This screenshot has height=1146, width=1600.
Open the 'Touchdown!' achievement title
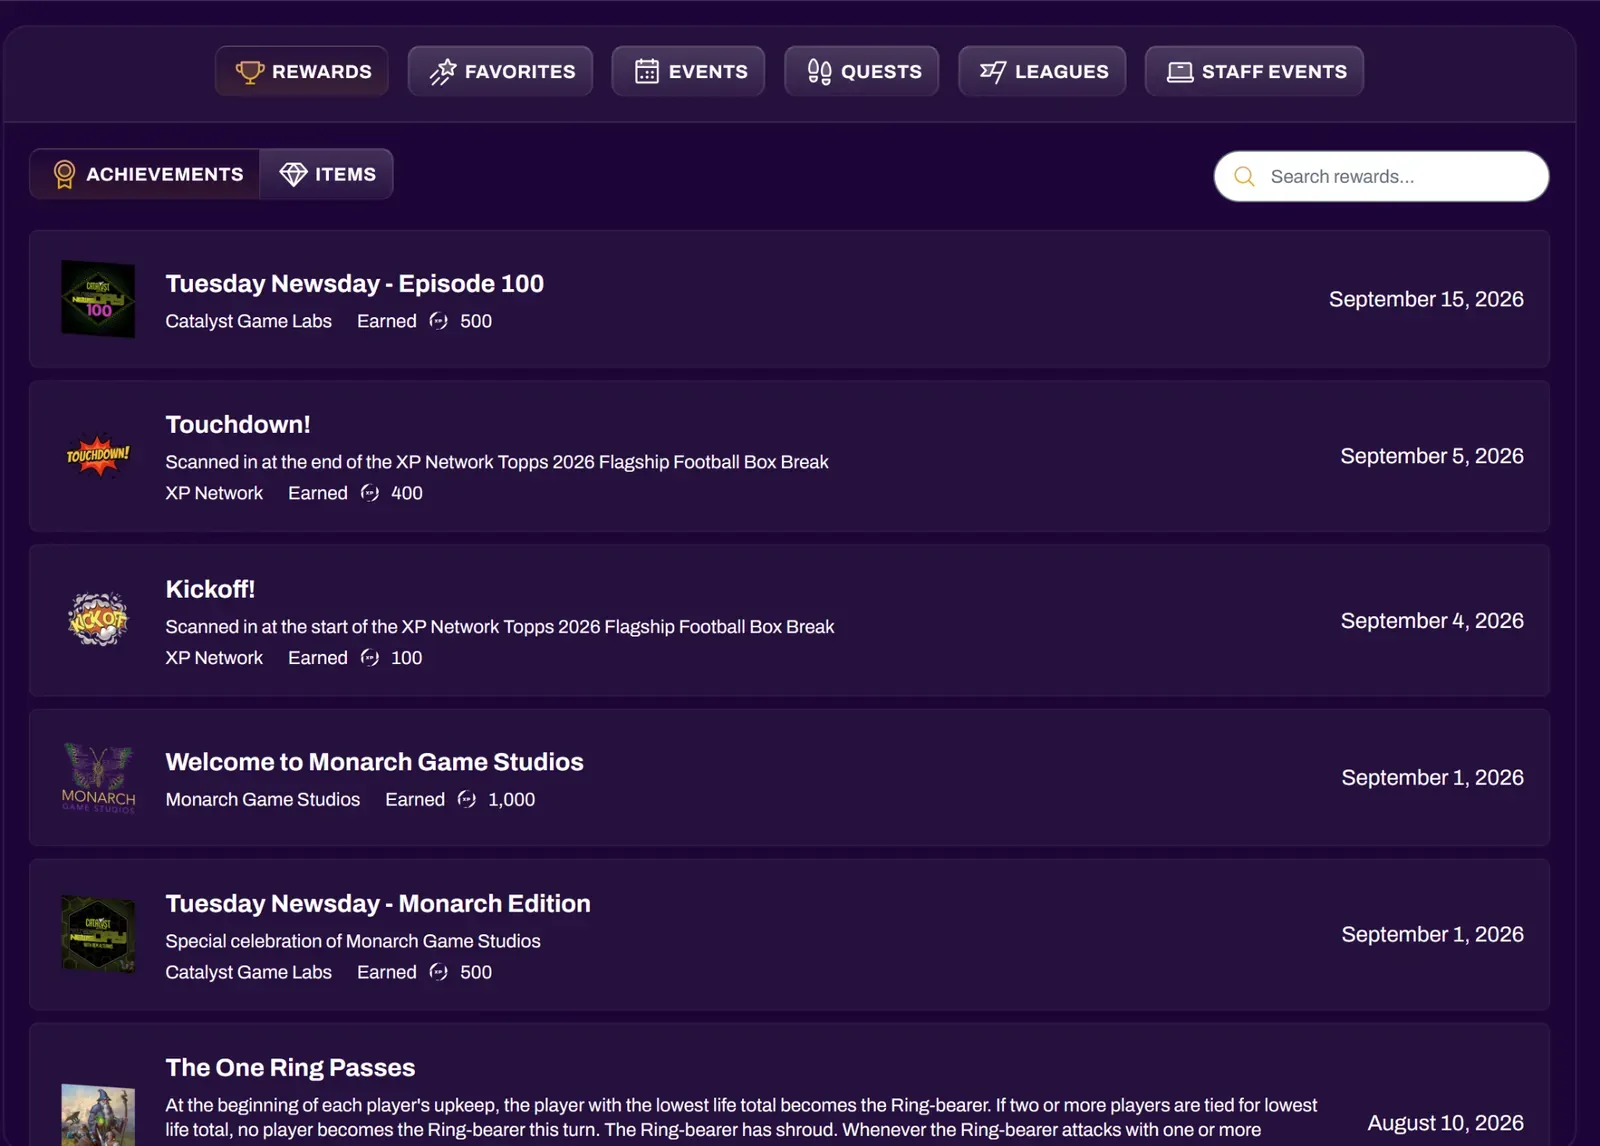238,424
